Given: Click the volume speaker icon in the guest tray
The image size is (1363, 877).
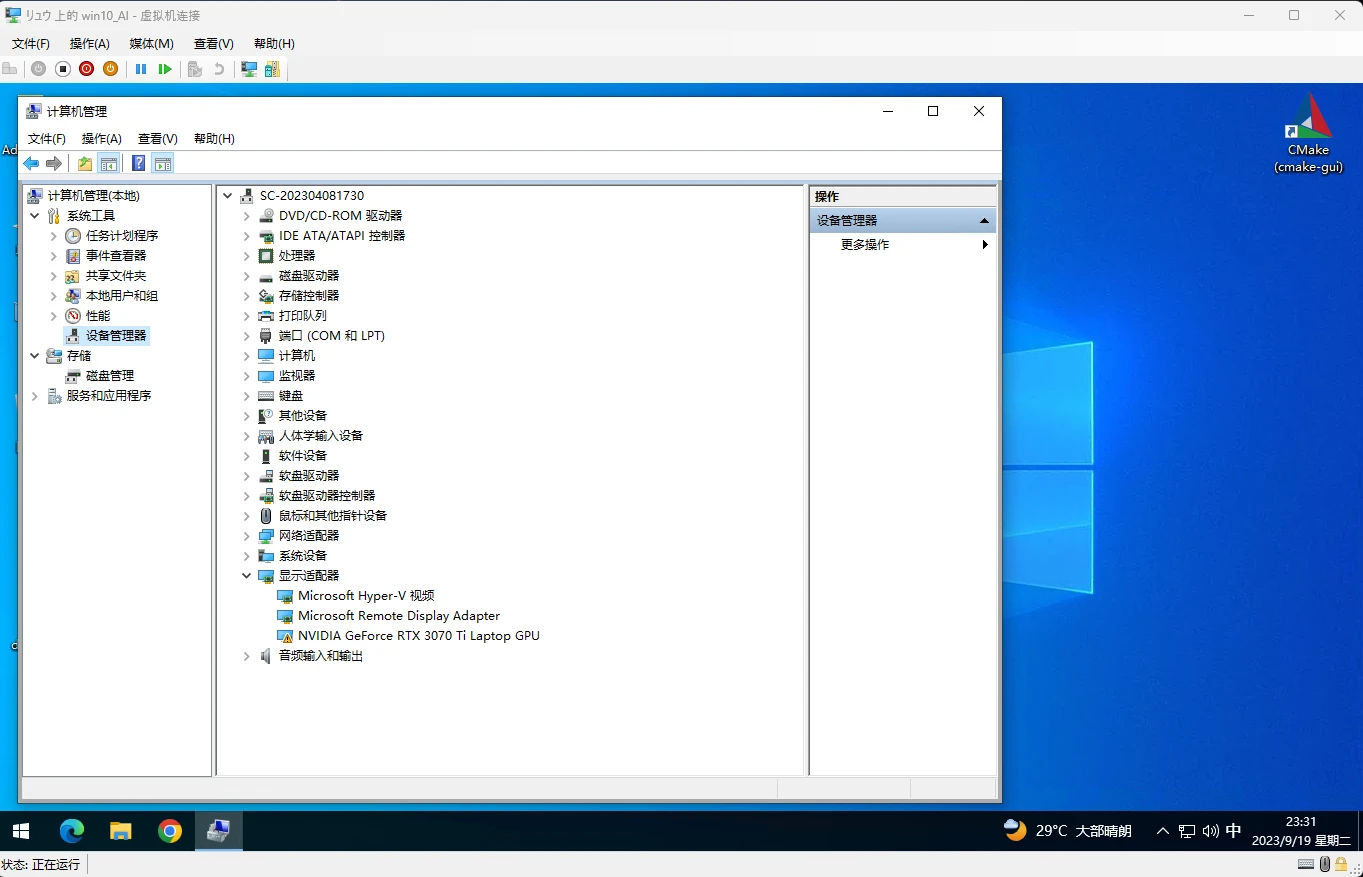Looking at the screenshot, I should pos(1210,831).
